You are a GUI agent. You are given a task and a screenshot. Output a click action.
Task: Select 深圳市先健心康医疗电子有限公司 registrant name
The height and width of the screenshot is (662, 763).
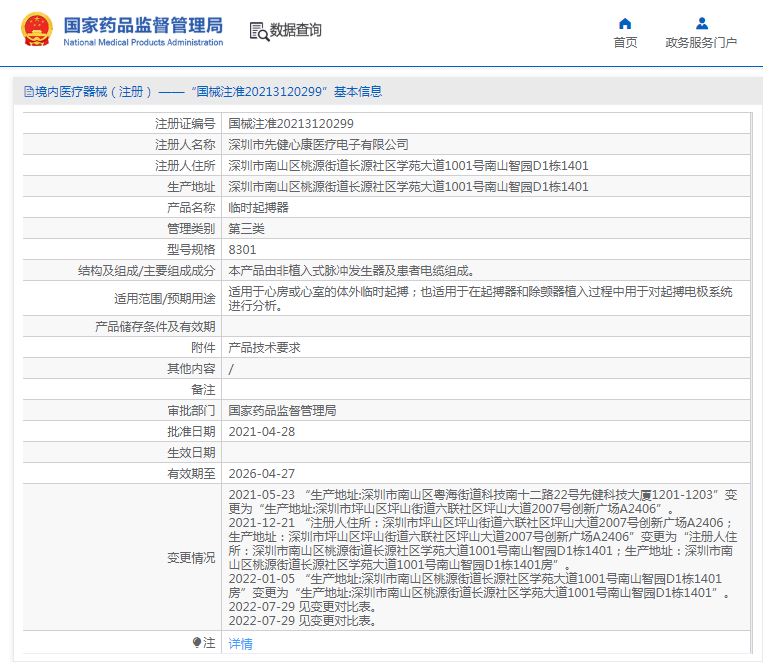point(318,145)
